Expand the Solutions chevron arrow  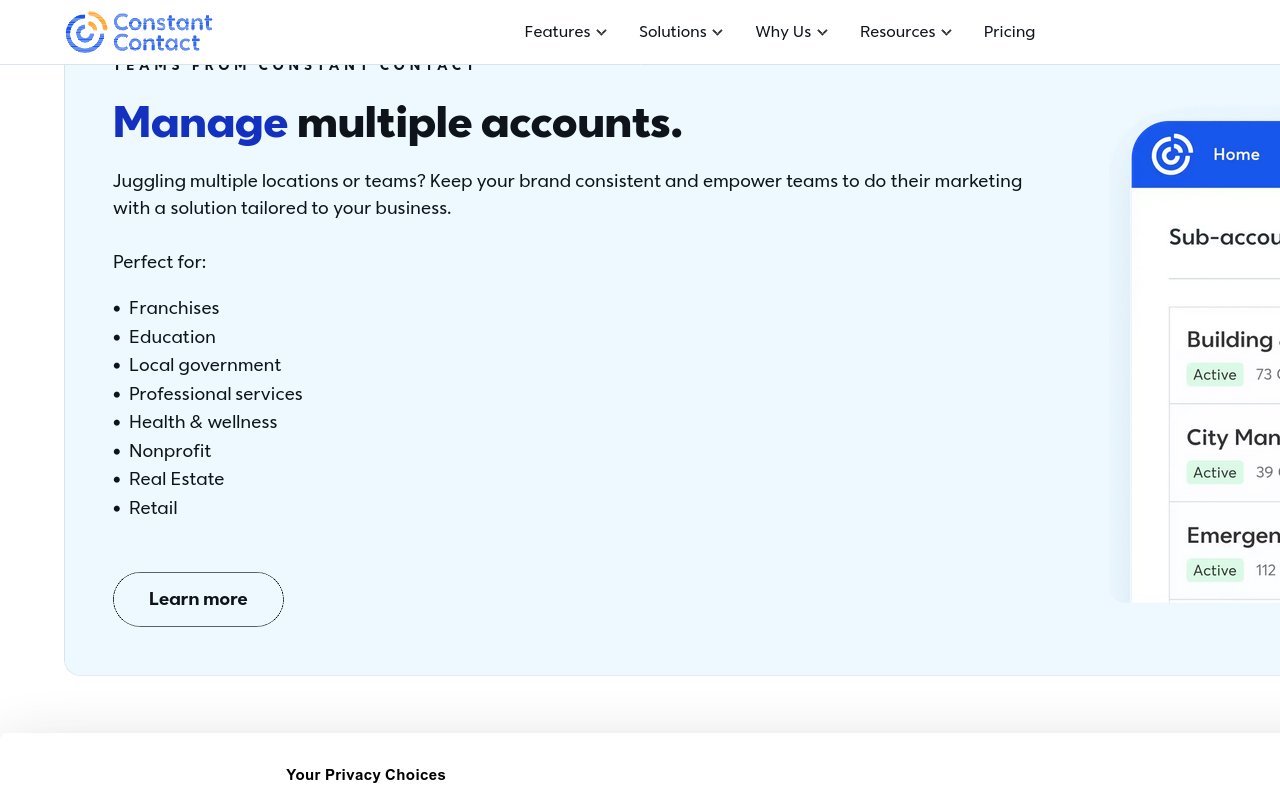717,32
